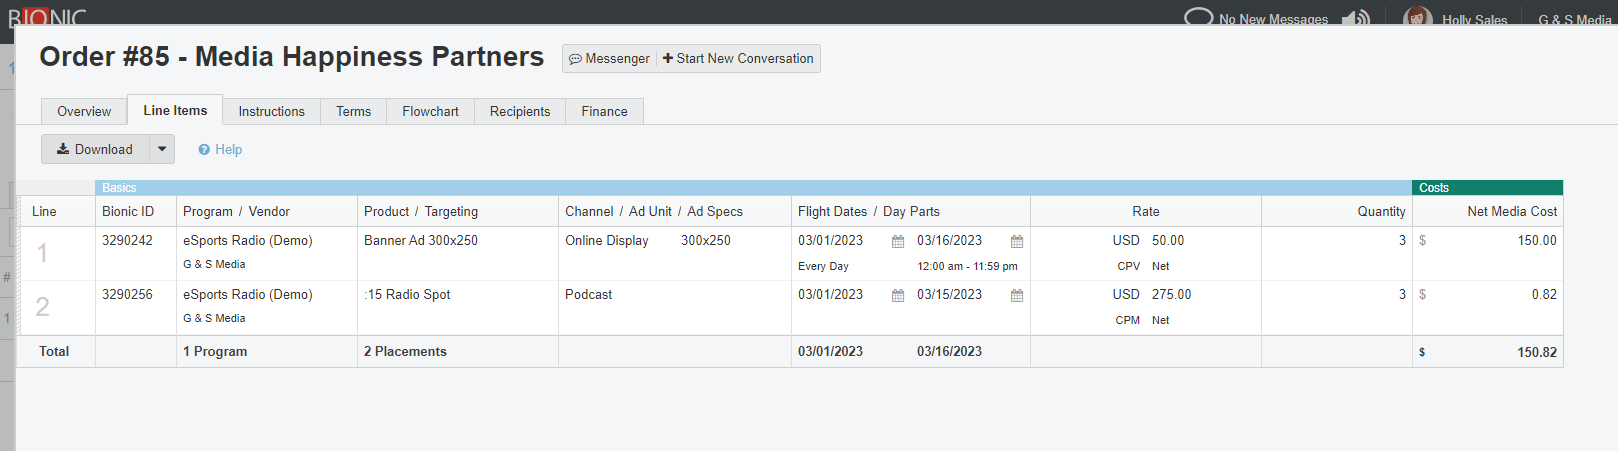The width and height of the screenshot is (1618, 451).
Task: Click the speaker sound icon in header
Action: point(1355,18)
